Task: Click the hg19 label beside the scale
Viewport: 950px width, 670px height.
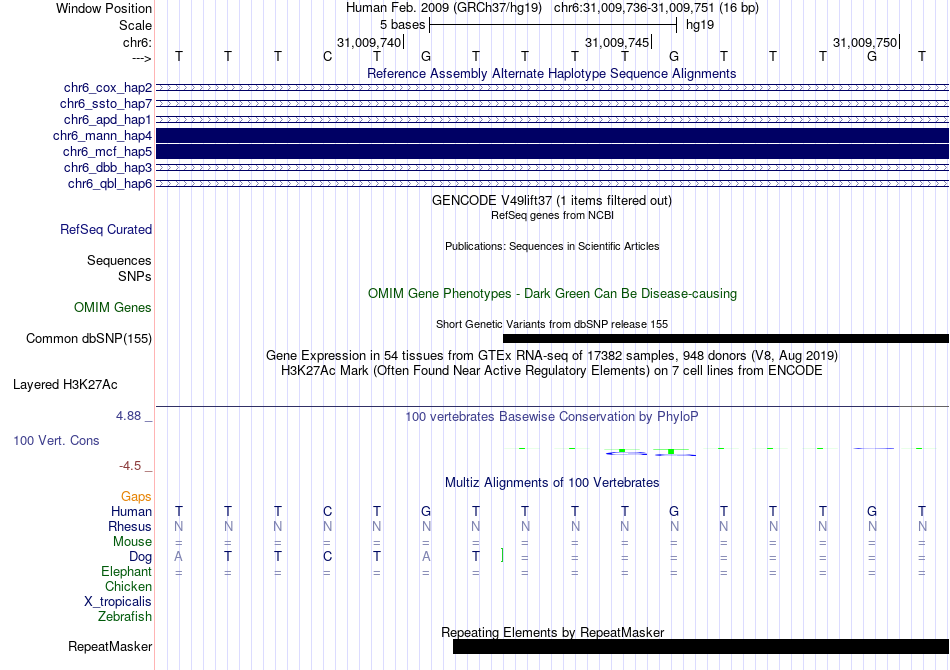Action: click(700, 25)
